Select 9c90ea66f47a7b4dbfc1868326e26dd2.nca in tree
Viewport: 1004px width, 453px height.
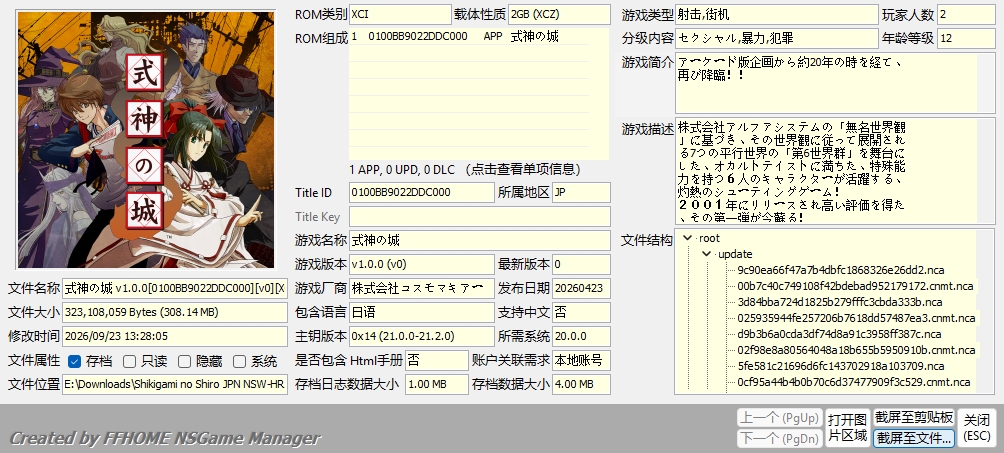(840, 270)
